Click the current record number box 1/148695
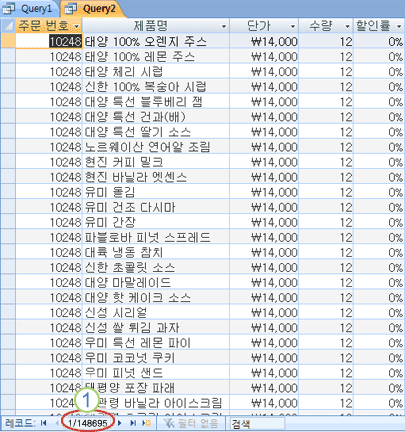Screen dimensions: 405x432 coord(88,423)
